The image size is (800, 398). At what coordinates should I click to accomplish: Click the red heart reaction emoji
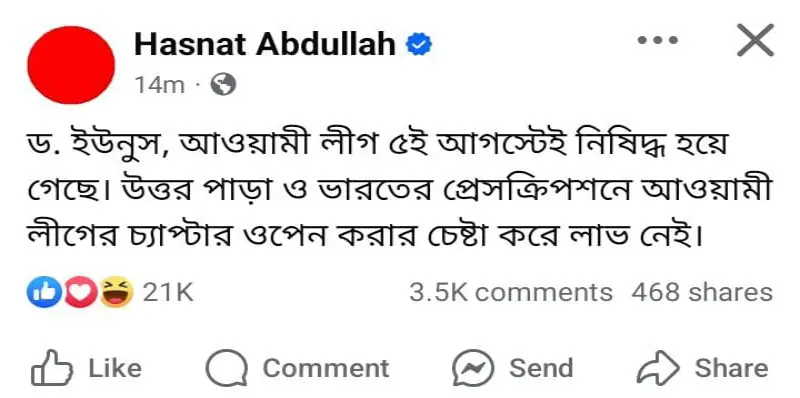[81, 292]
